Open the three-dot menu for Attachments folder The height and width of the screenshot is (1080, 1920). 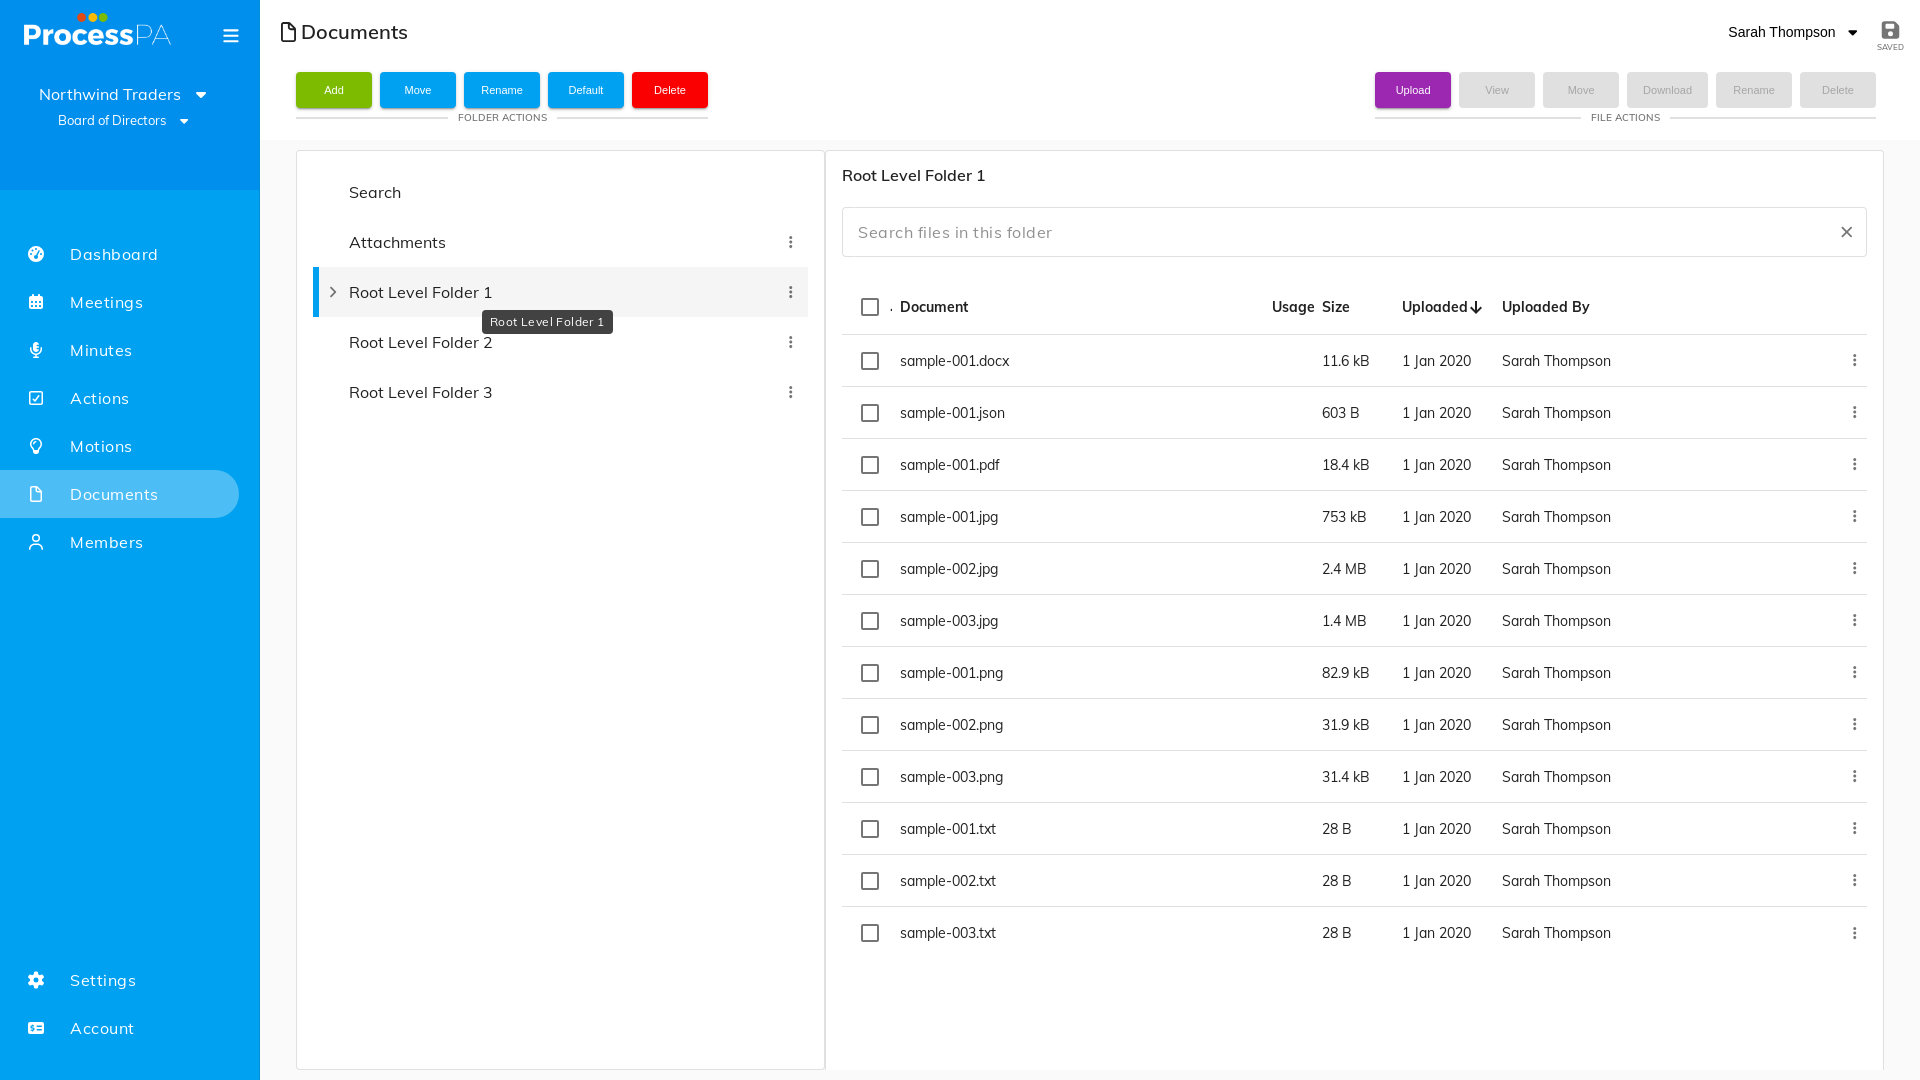tap(790, 242)
